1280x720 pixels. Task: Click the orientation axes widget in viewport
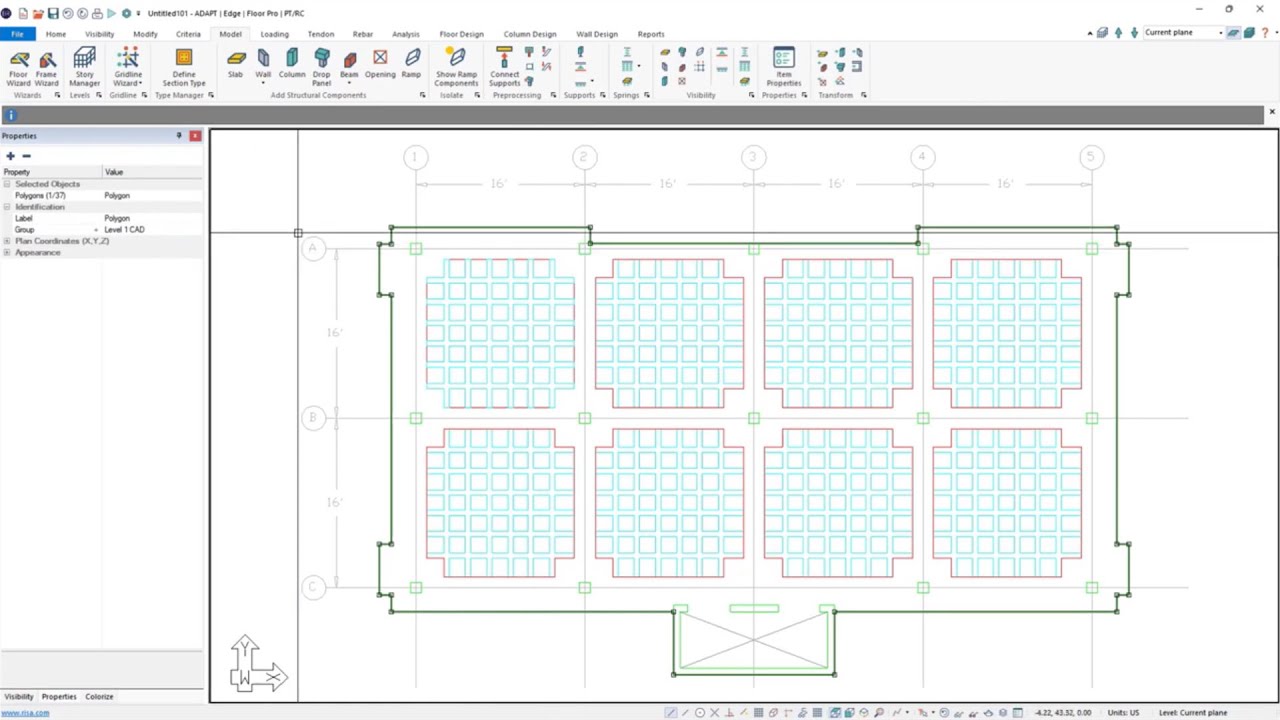coord(258,665)
